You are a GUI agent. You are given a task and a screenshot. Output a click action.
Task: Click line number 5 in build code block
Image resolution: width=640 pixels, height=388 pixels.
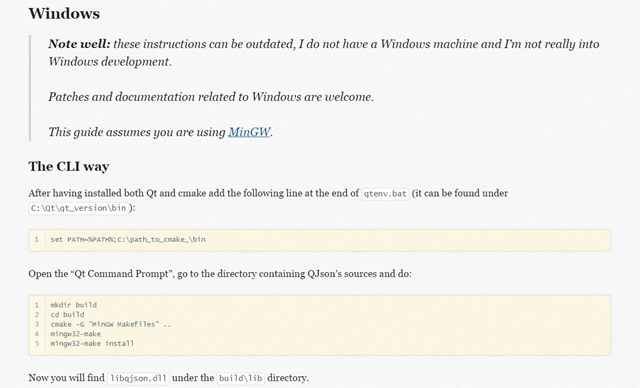[x=37, y=344]
